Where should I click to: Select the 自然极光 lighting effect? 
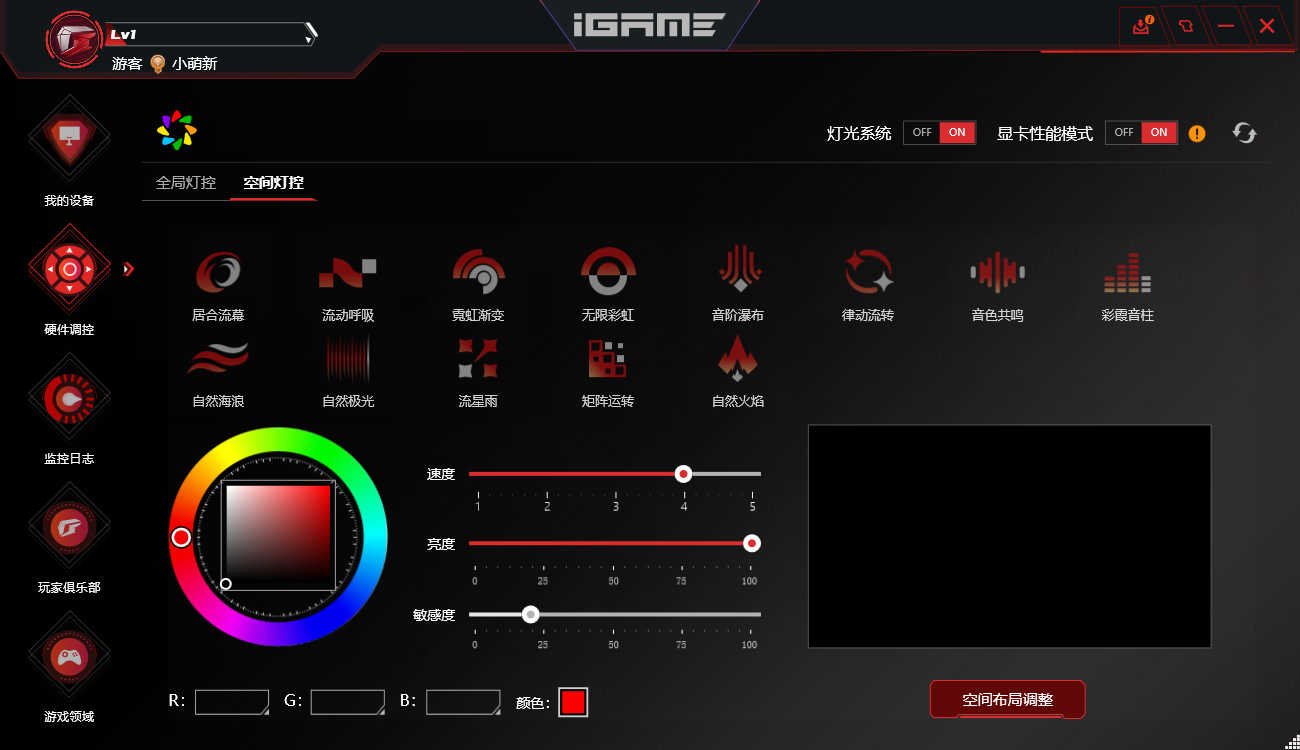click(348, 370)
